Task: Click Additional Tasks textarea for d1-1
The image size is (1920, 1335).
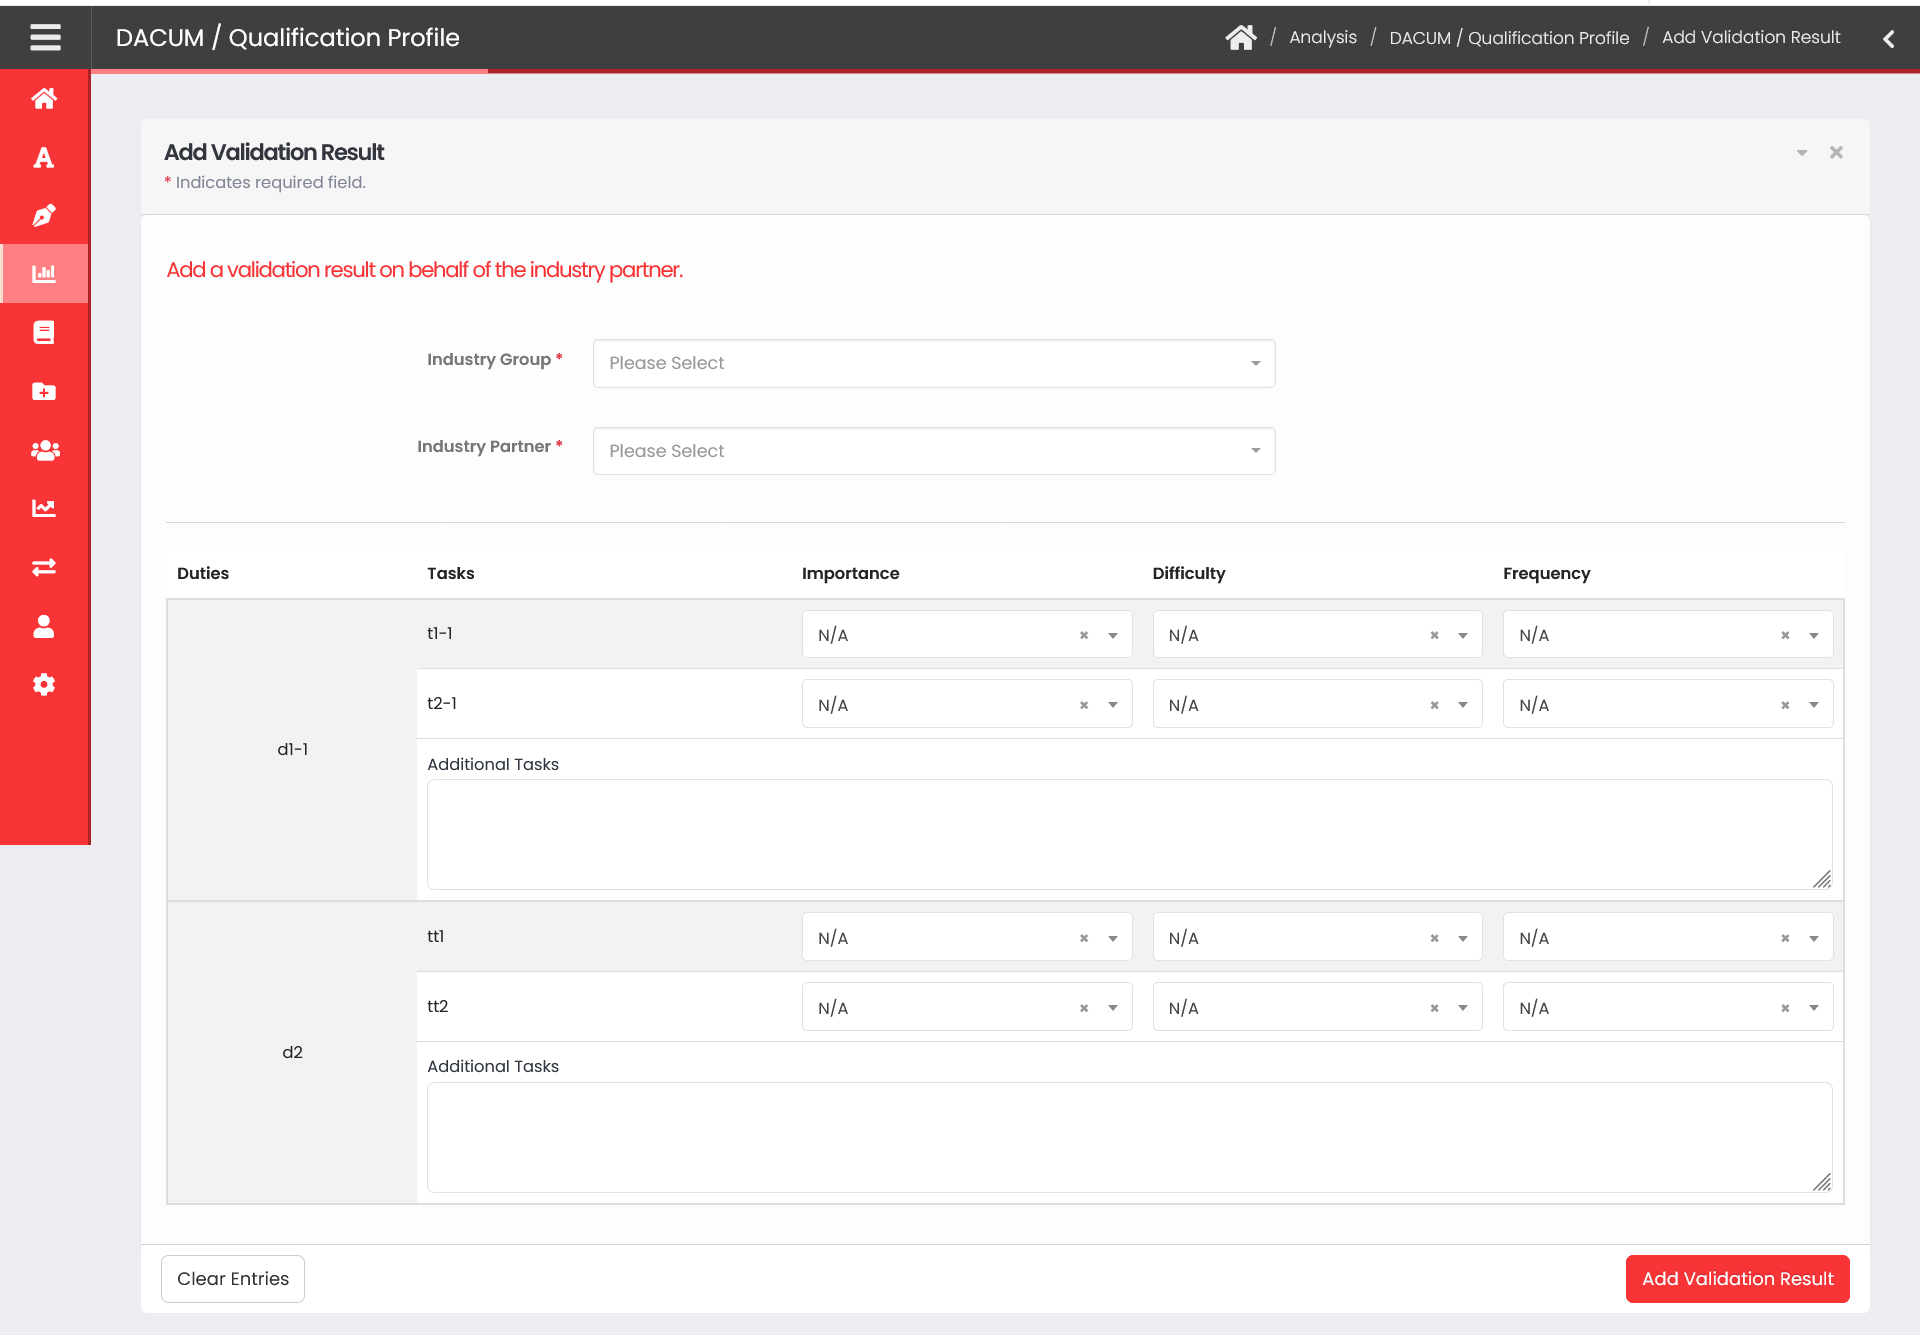Action: [1130, 835]
